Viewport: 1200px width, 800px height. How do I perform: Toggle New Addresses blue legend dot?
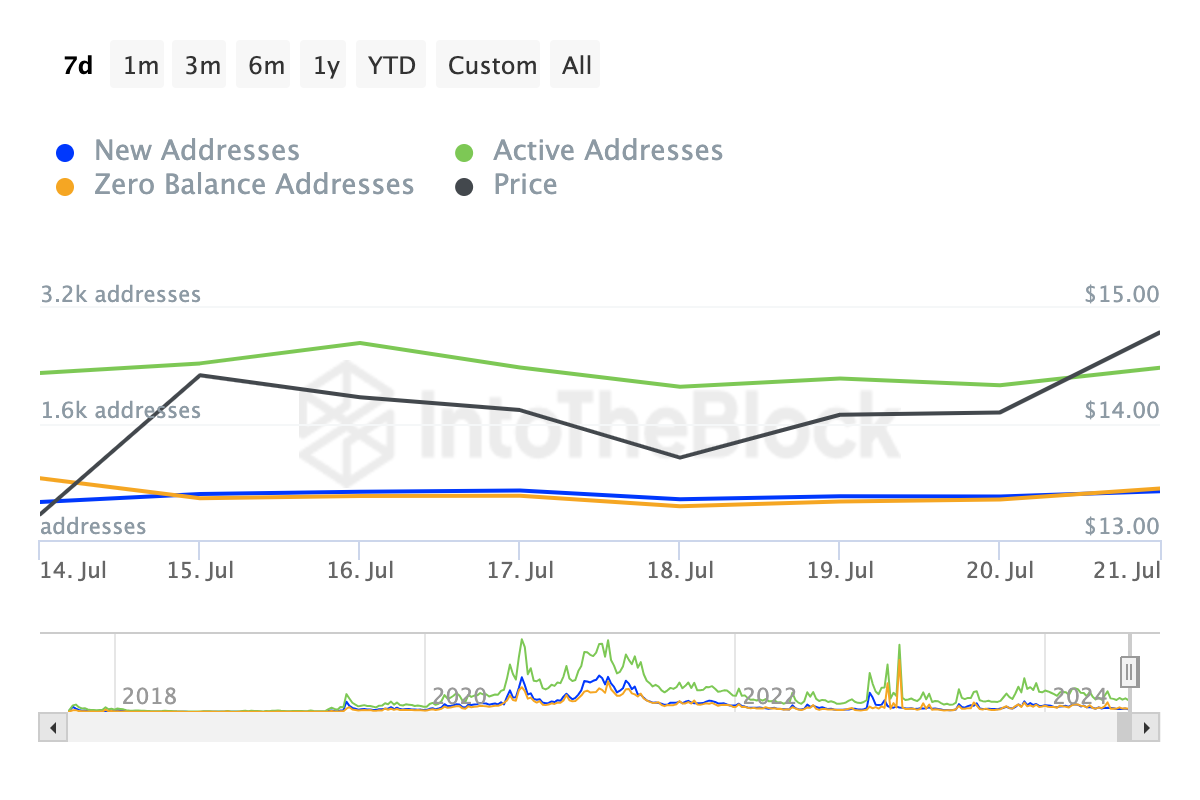pos(64,153)
